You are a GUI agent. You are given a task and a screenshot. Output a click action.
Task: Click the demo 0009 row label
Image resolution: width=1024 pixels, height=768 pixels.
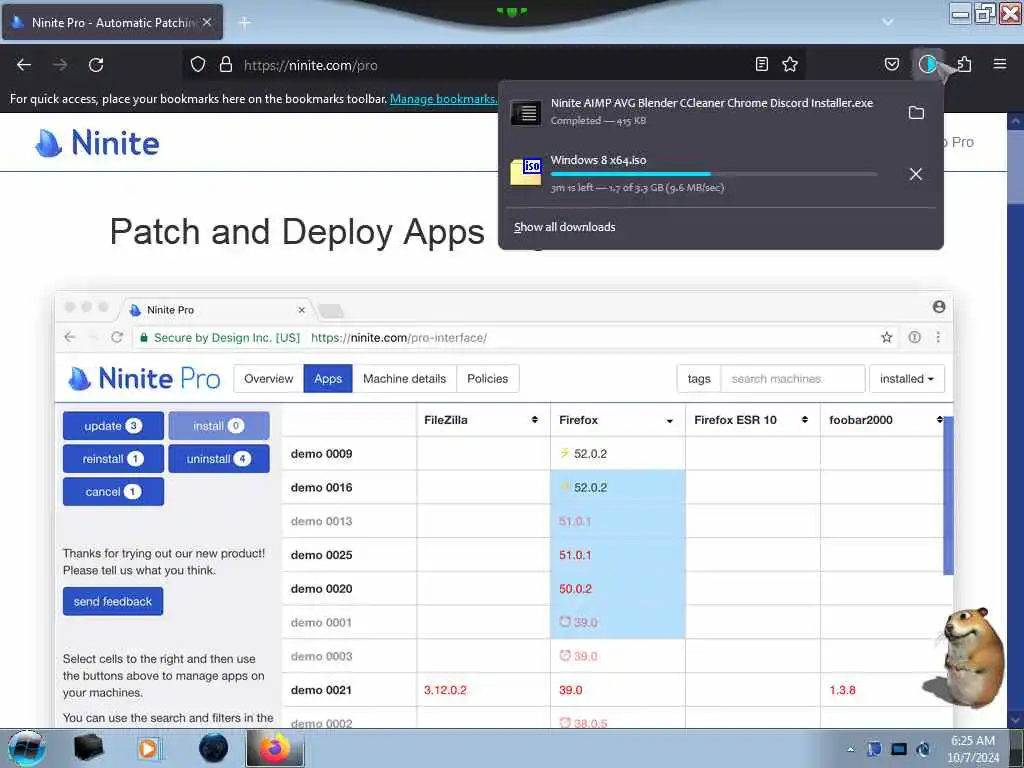tap(321, 454)
